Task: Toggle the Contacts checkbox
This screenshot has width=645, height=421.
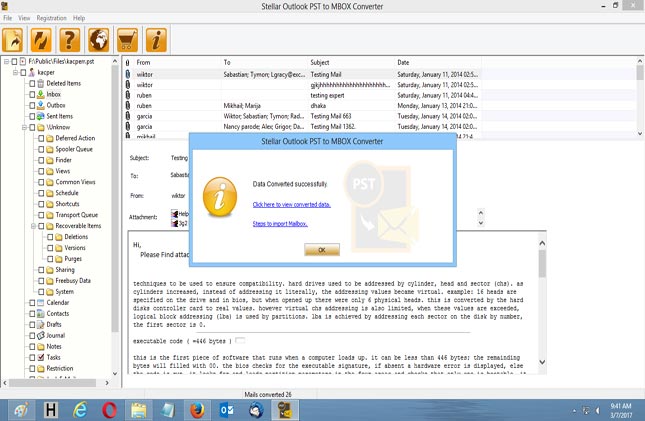Action: click(x=32, y=314)
